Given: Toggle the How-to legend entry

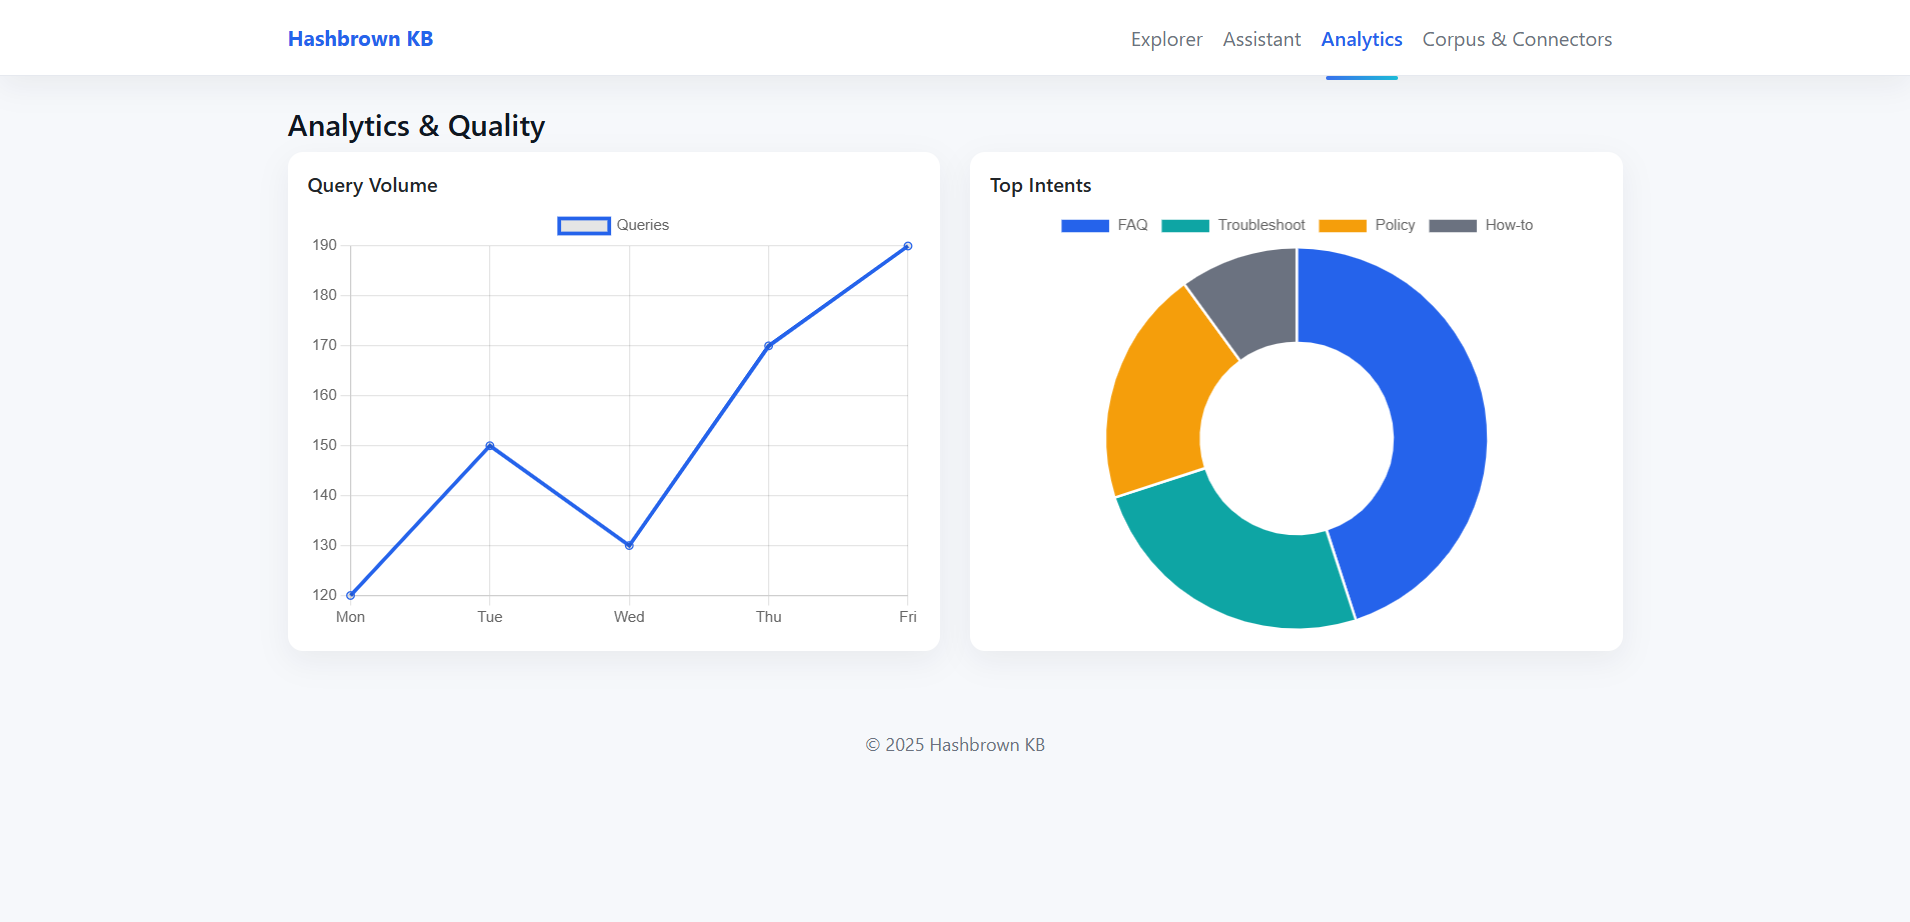Looking at the screenshot, I should pos(1480,225).
